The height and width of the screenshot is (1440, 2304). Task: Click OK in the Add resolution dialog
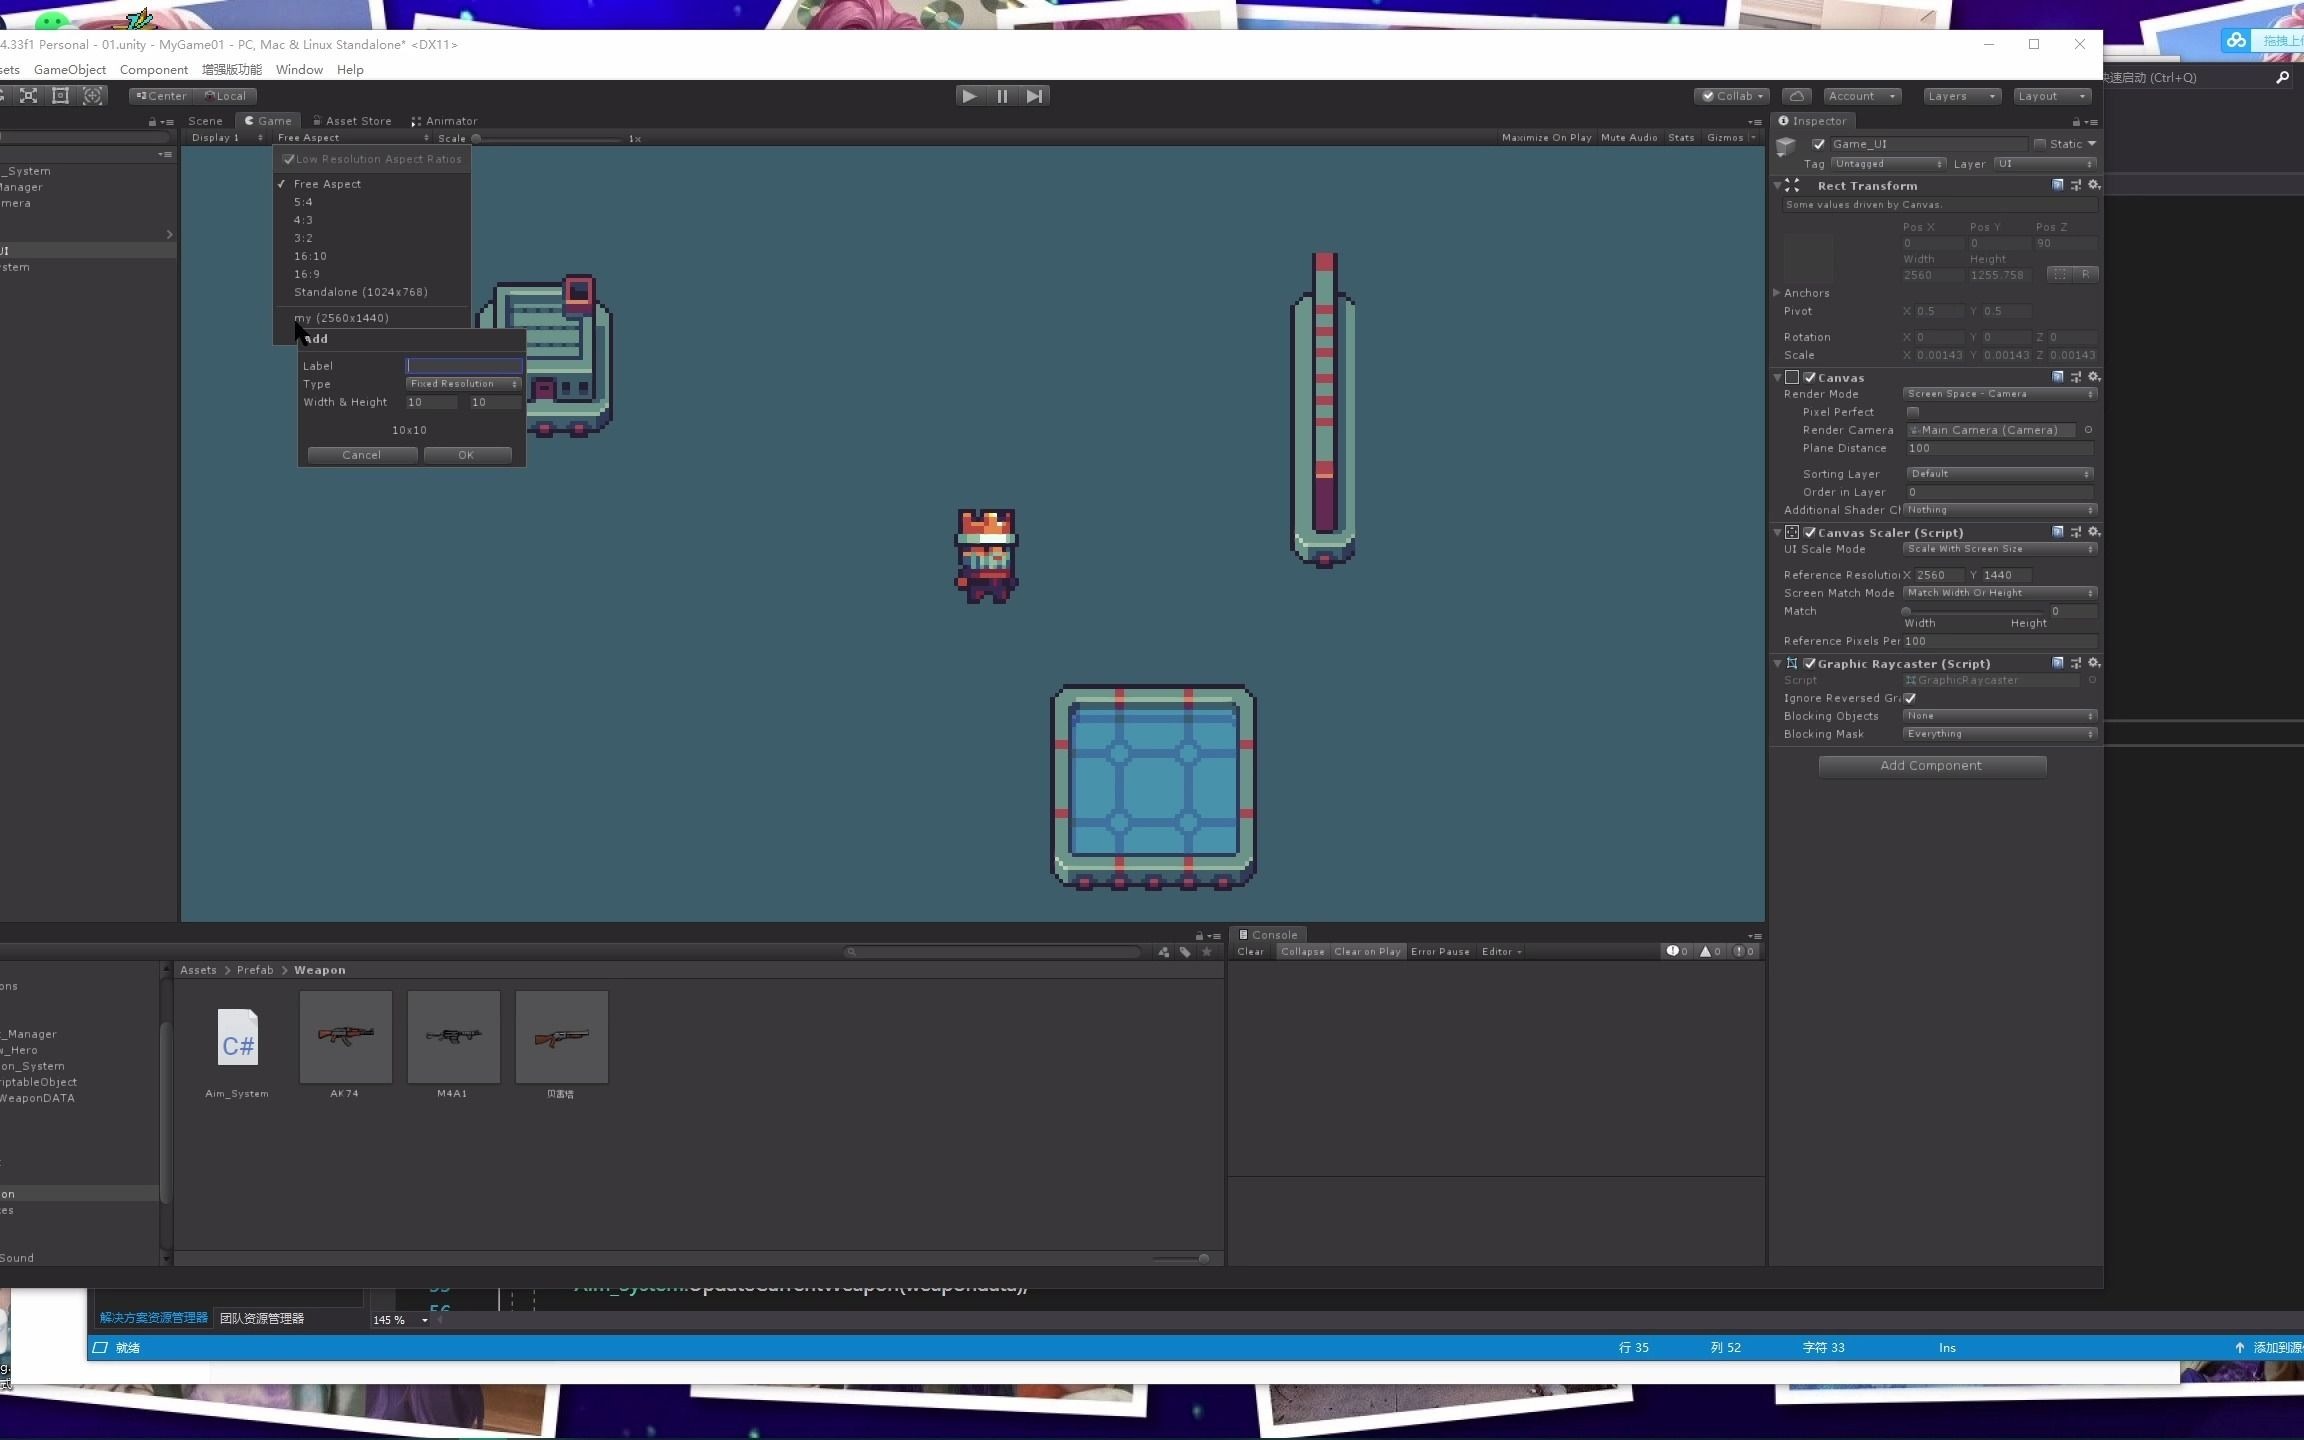click(467, 454)
